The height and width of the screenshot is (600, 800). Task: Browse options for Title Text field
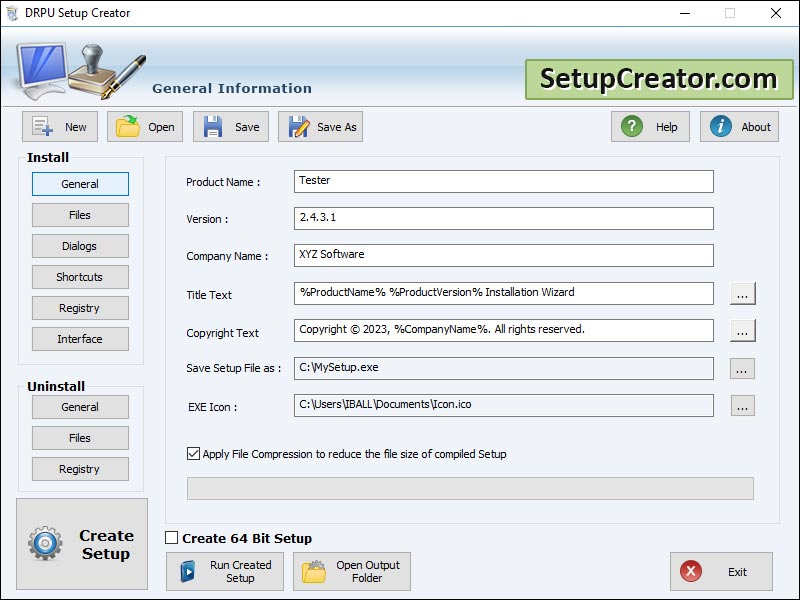(742, 293)
